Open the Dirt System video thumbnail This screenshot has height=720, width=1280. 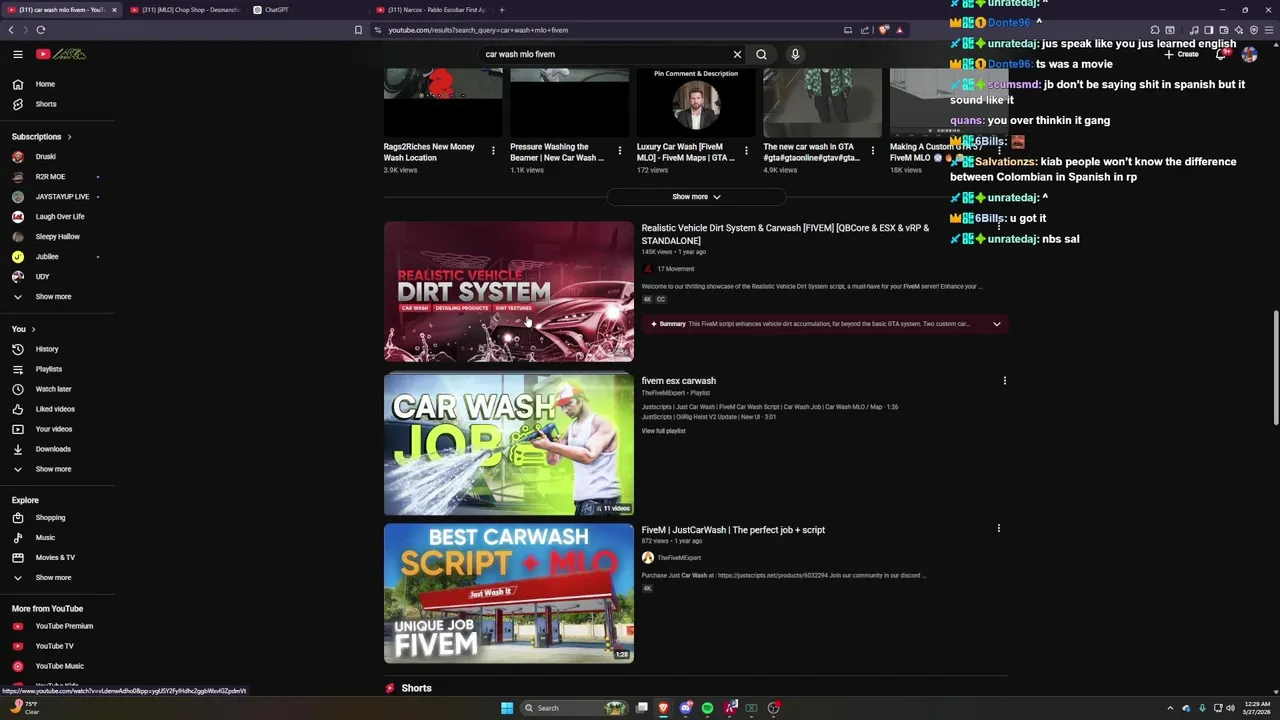(x=509, y=292)
